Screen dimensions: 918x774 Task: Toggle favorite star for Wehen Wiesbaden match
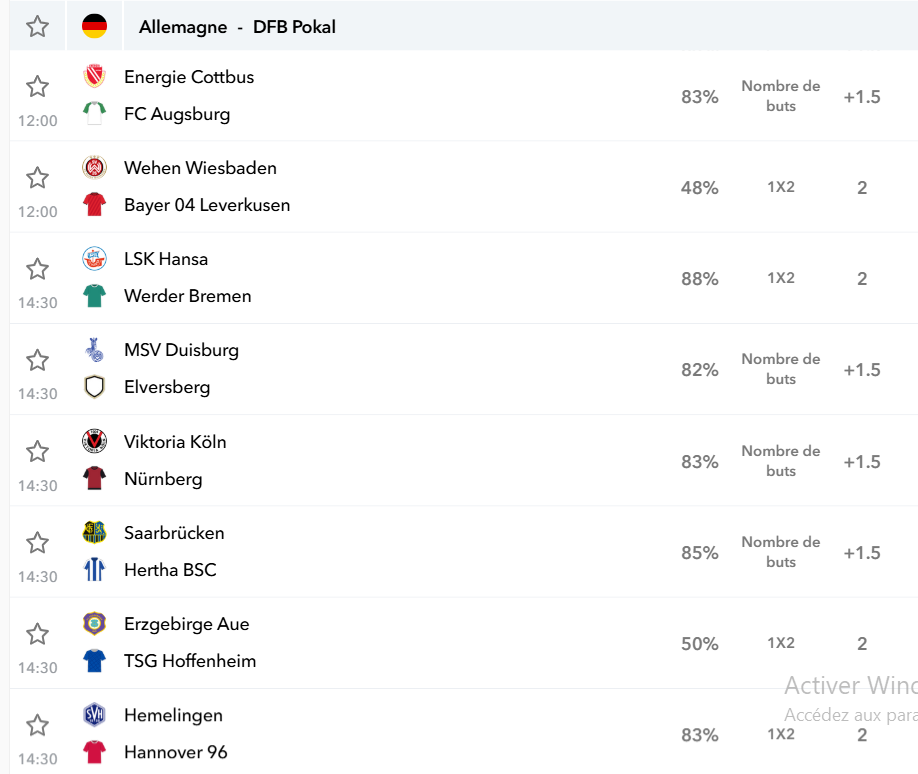pyautogui.click(x=37, y=177)
